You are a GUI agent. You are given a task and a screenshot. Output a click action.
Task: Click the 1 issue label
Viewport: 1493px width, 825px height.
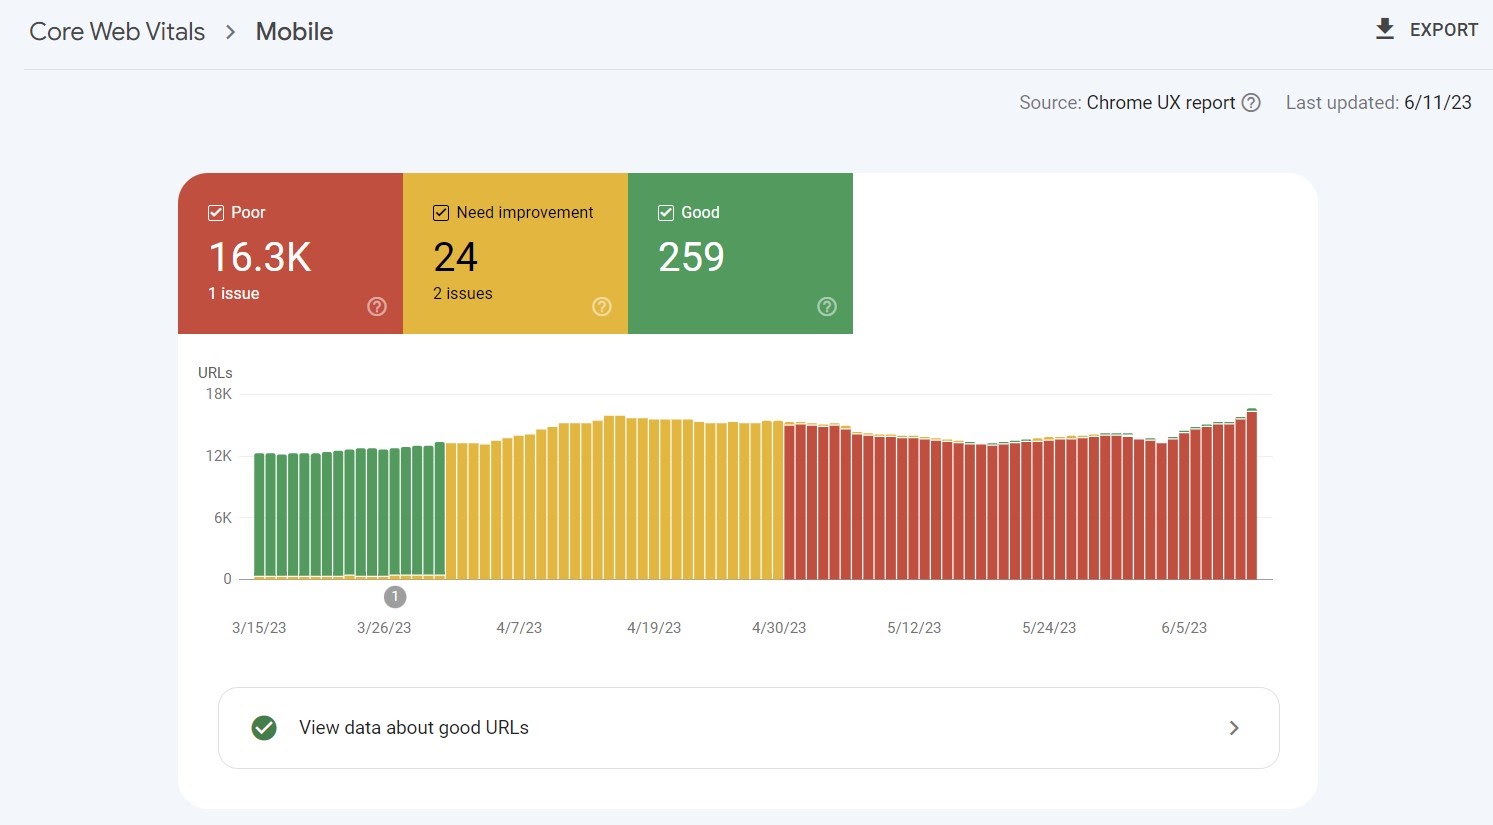pyautogui.click(x=233, y=294)
